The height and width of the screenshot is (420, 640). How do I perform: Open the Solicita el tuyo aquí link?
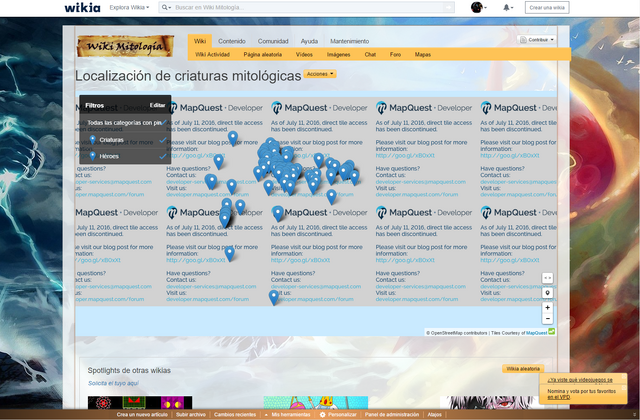click(113, 383)
